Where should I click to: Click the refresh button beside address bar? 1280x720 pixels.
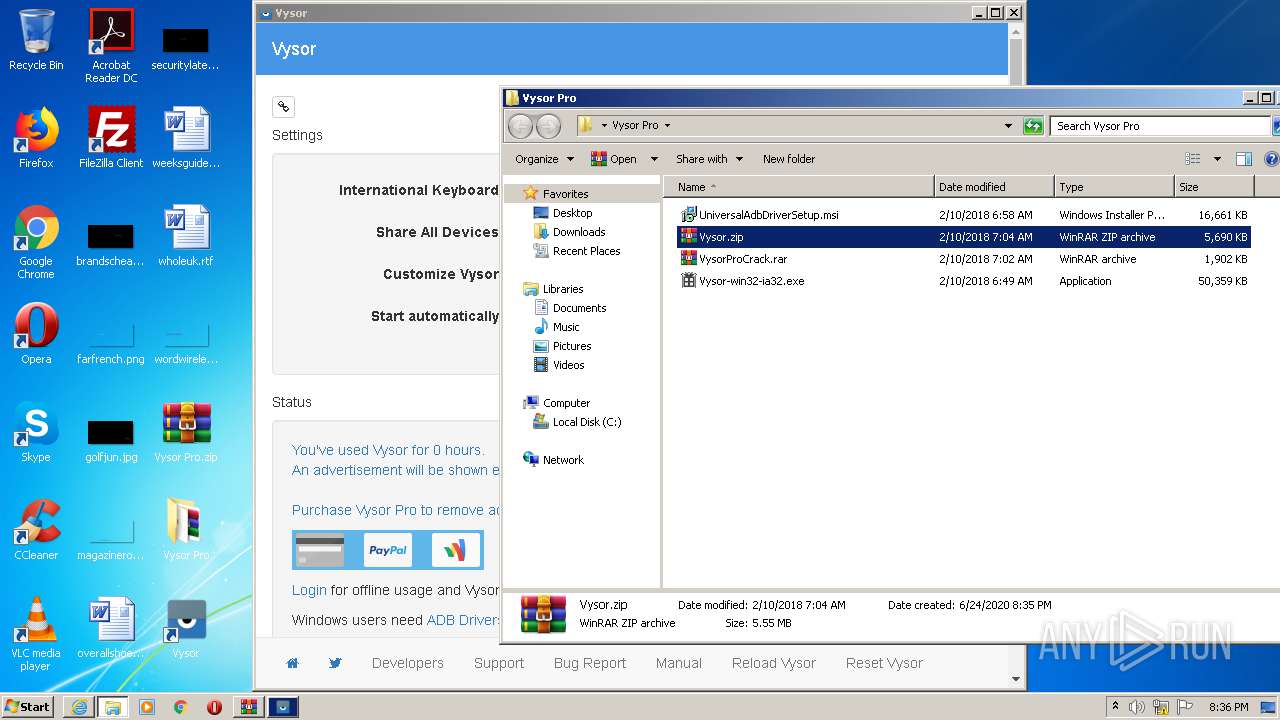coord(1033,126)
